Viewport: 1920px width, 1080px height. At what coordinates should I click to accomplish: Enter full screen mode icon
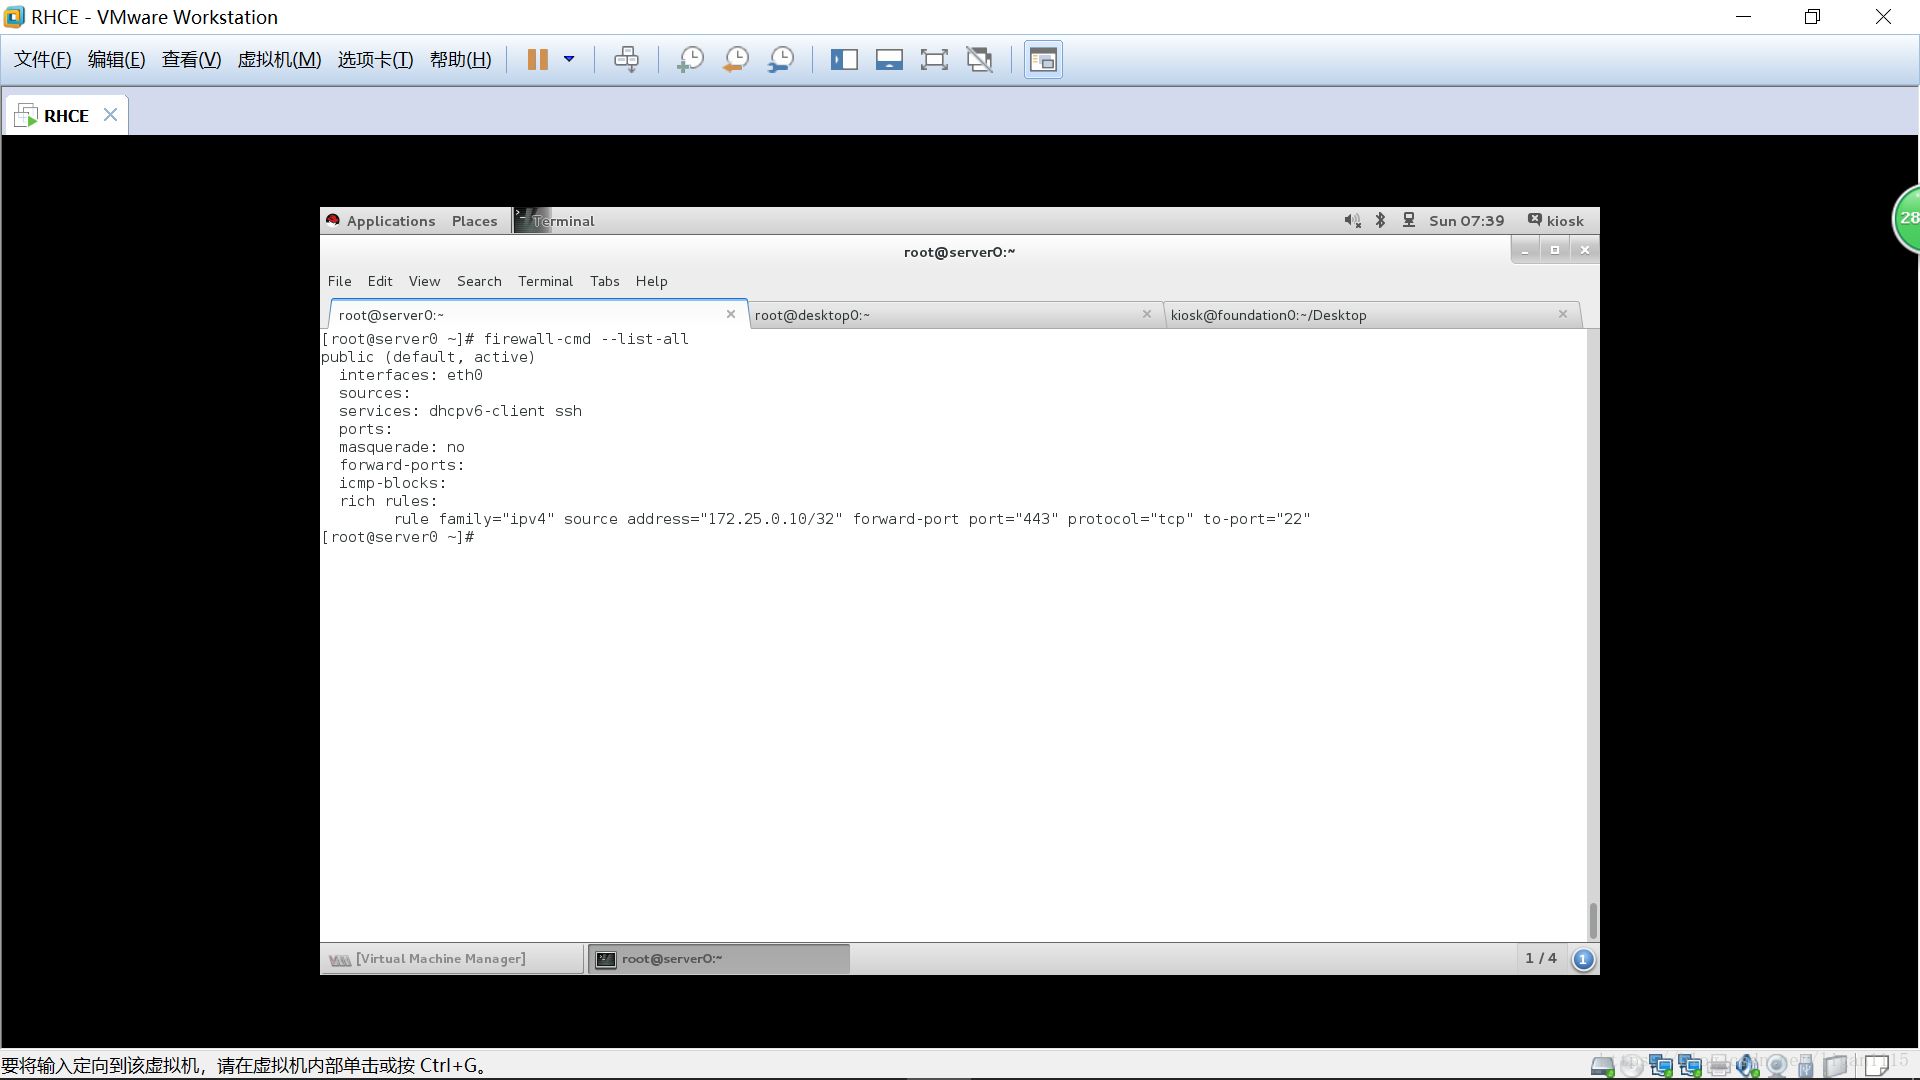point(934,60)
